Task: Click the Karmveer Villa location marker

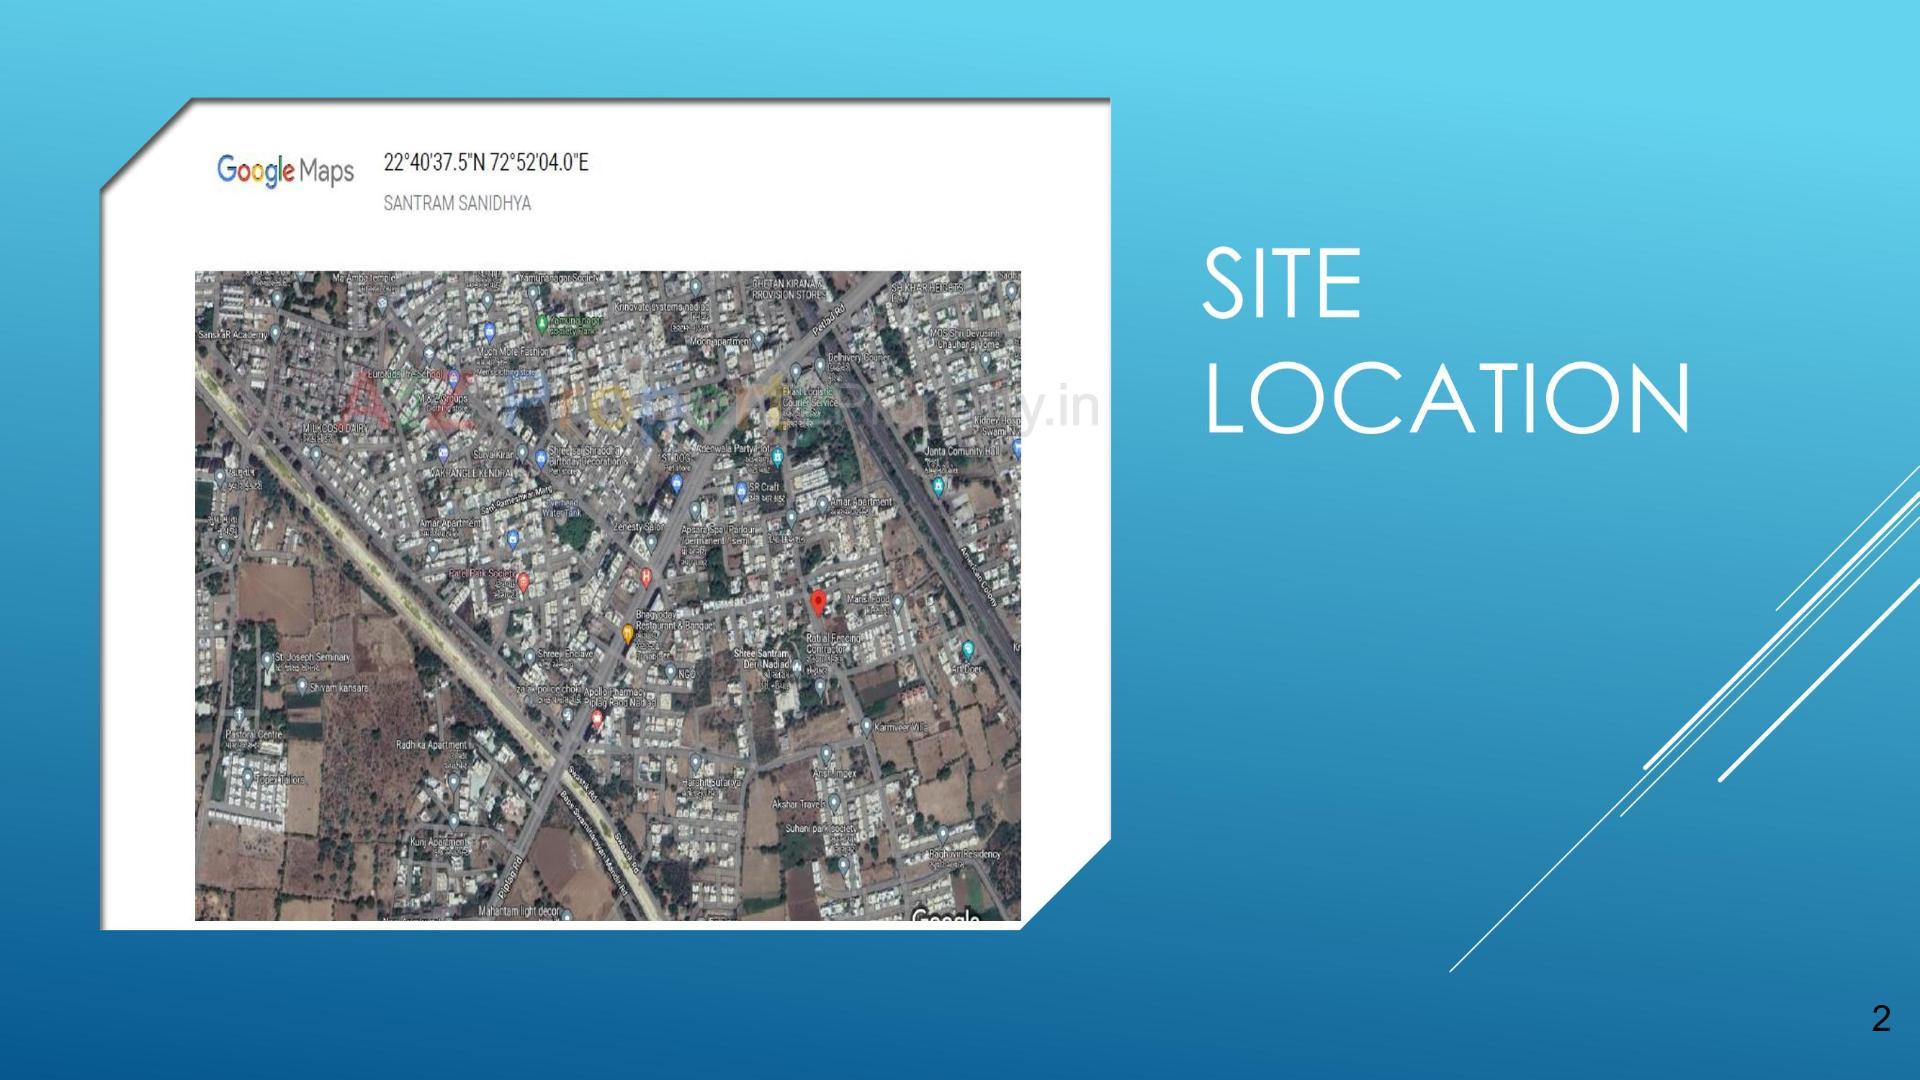Action: [x=867, y=724]
